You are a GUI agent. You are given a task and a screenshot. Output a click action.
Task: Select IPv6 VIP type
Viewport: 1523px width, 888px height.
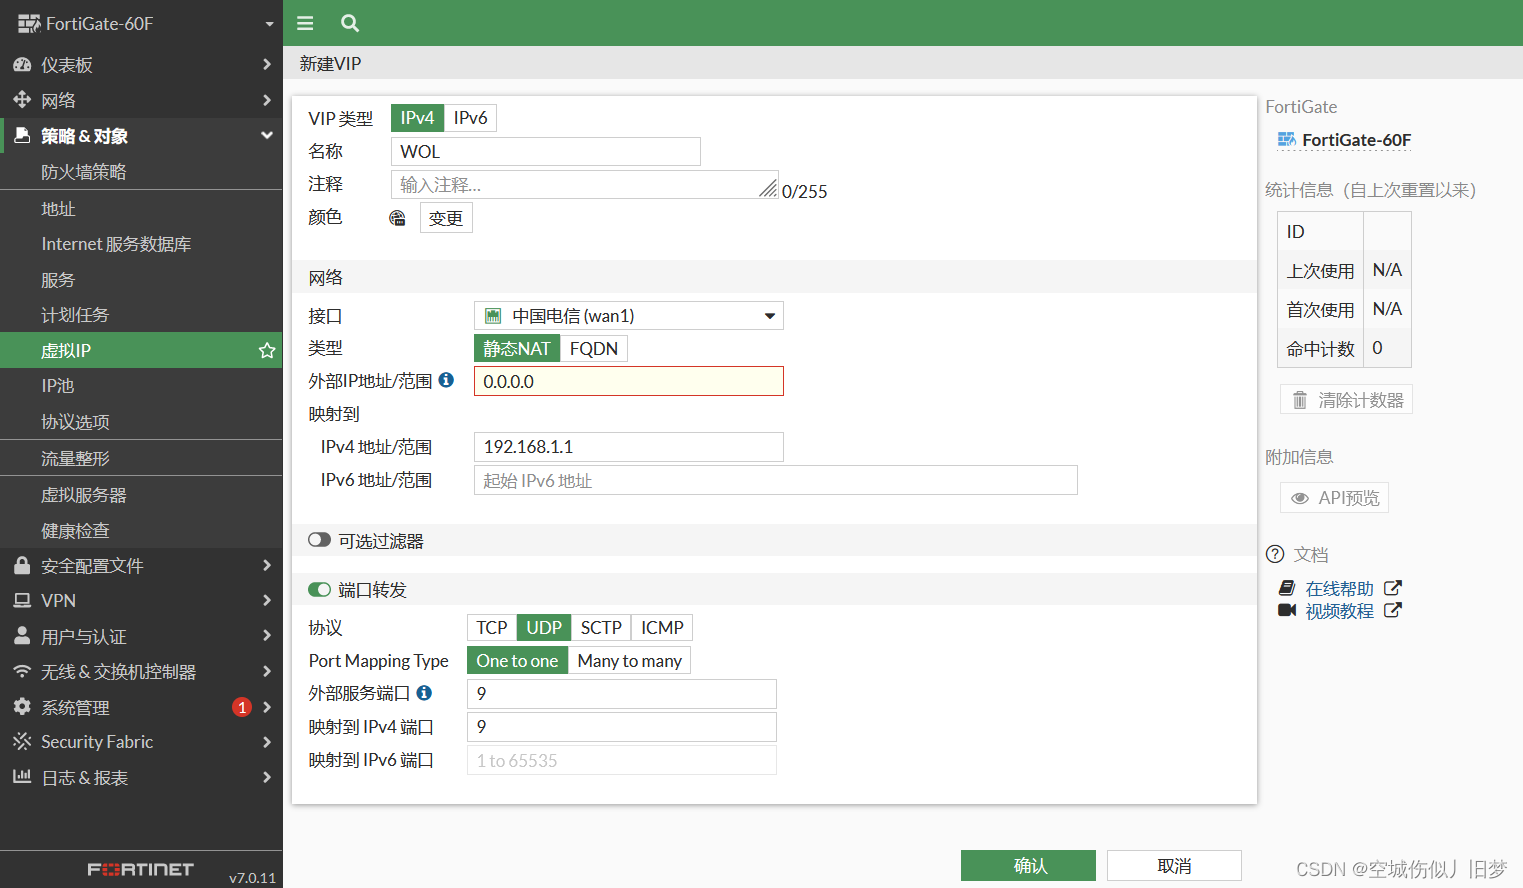tap(470, 118)
